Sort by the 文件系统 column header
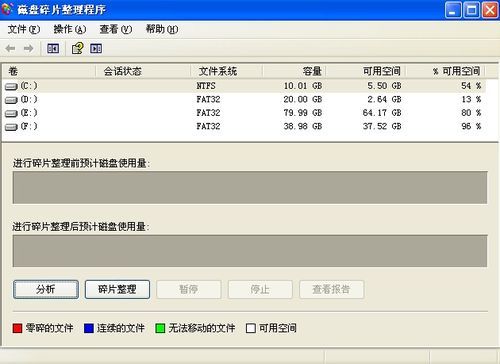The image size is (500, 364). [x=226, y=71]
